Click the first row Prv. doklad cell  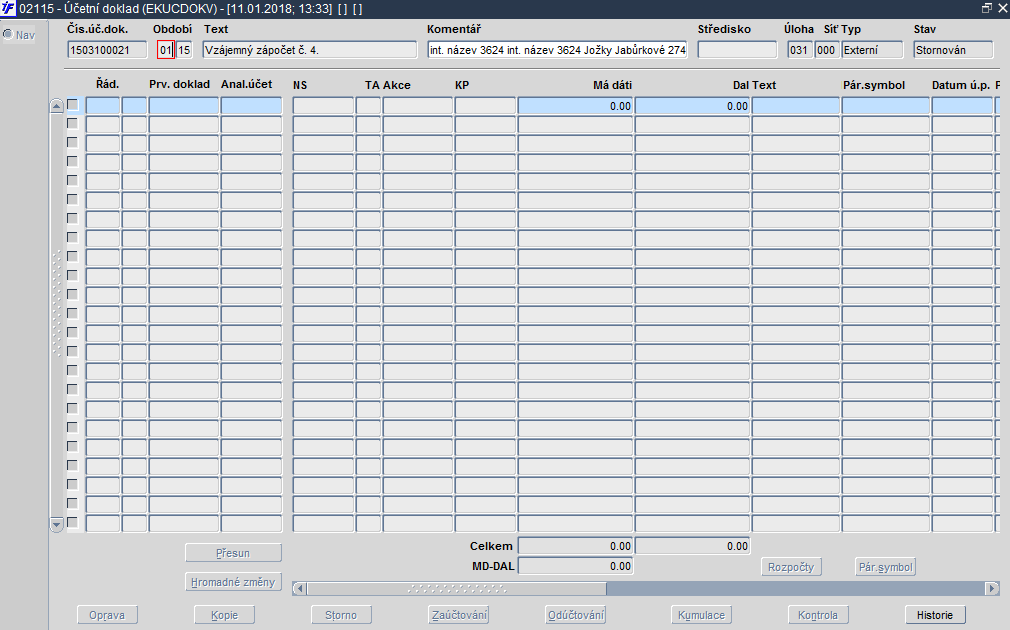coord(184,106)
